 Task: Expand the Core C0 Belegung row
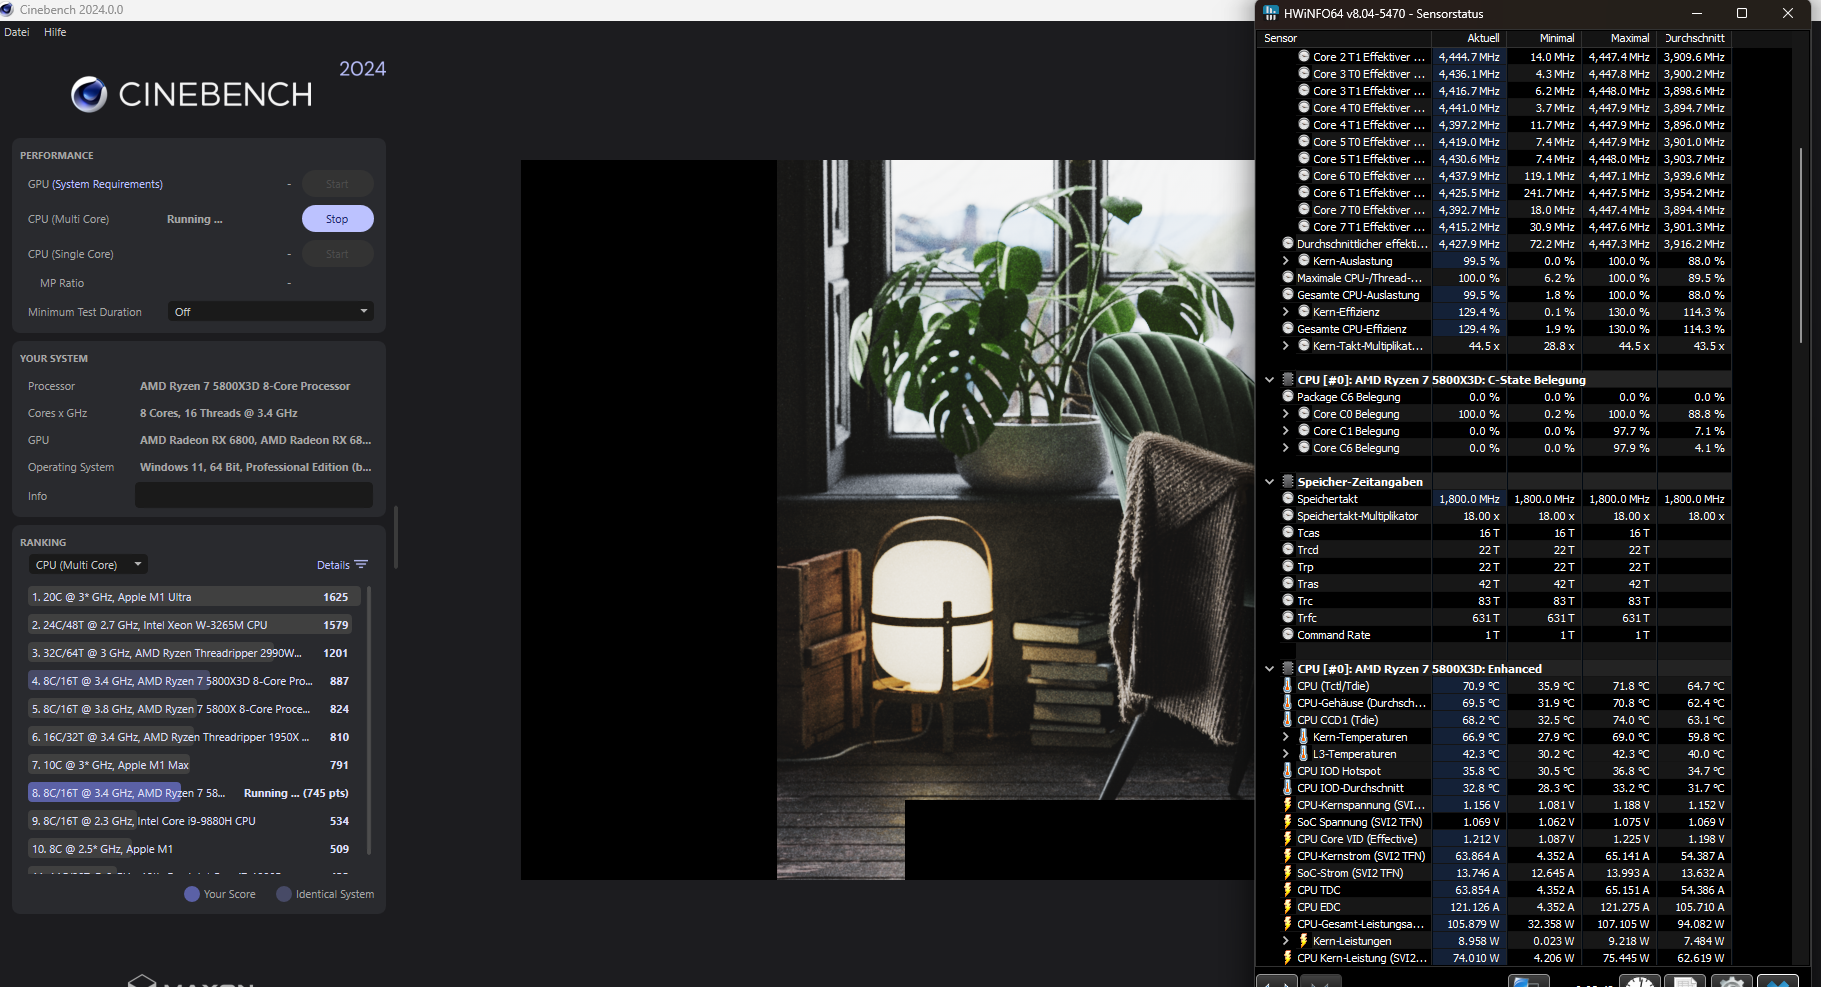1285,414
